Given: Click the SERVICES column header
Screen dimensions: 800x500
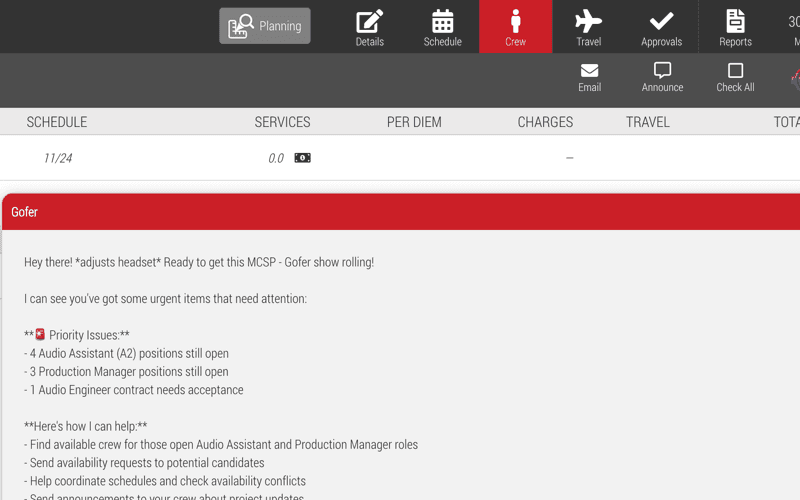Looking at the screenshot, I should [282, 122].
